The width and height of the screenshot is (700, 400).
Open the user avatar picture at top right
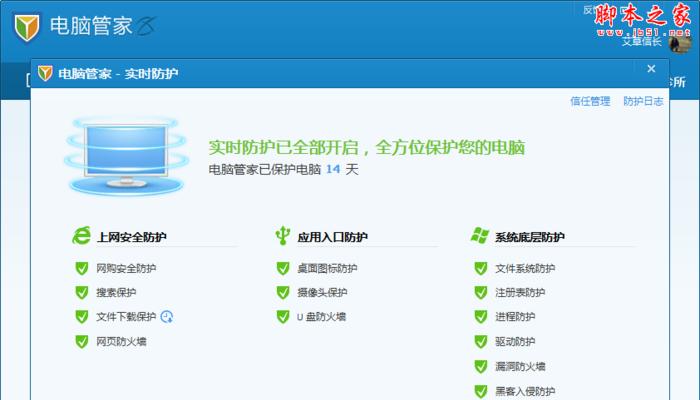pyautogui.click(x=679, y=44)
